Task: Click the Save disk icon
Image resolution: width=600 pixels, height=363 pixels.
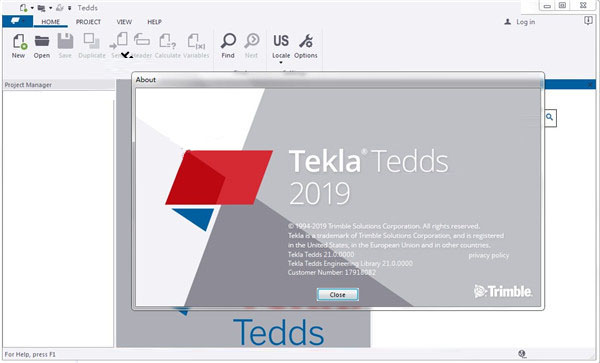Action: click(65, 41)
